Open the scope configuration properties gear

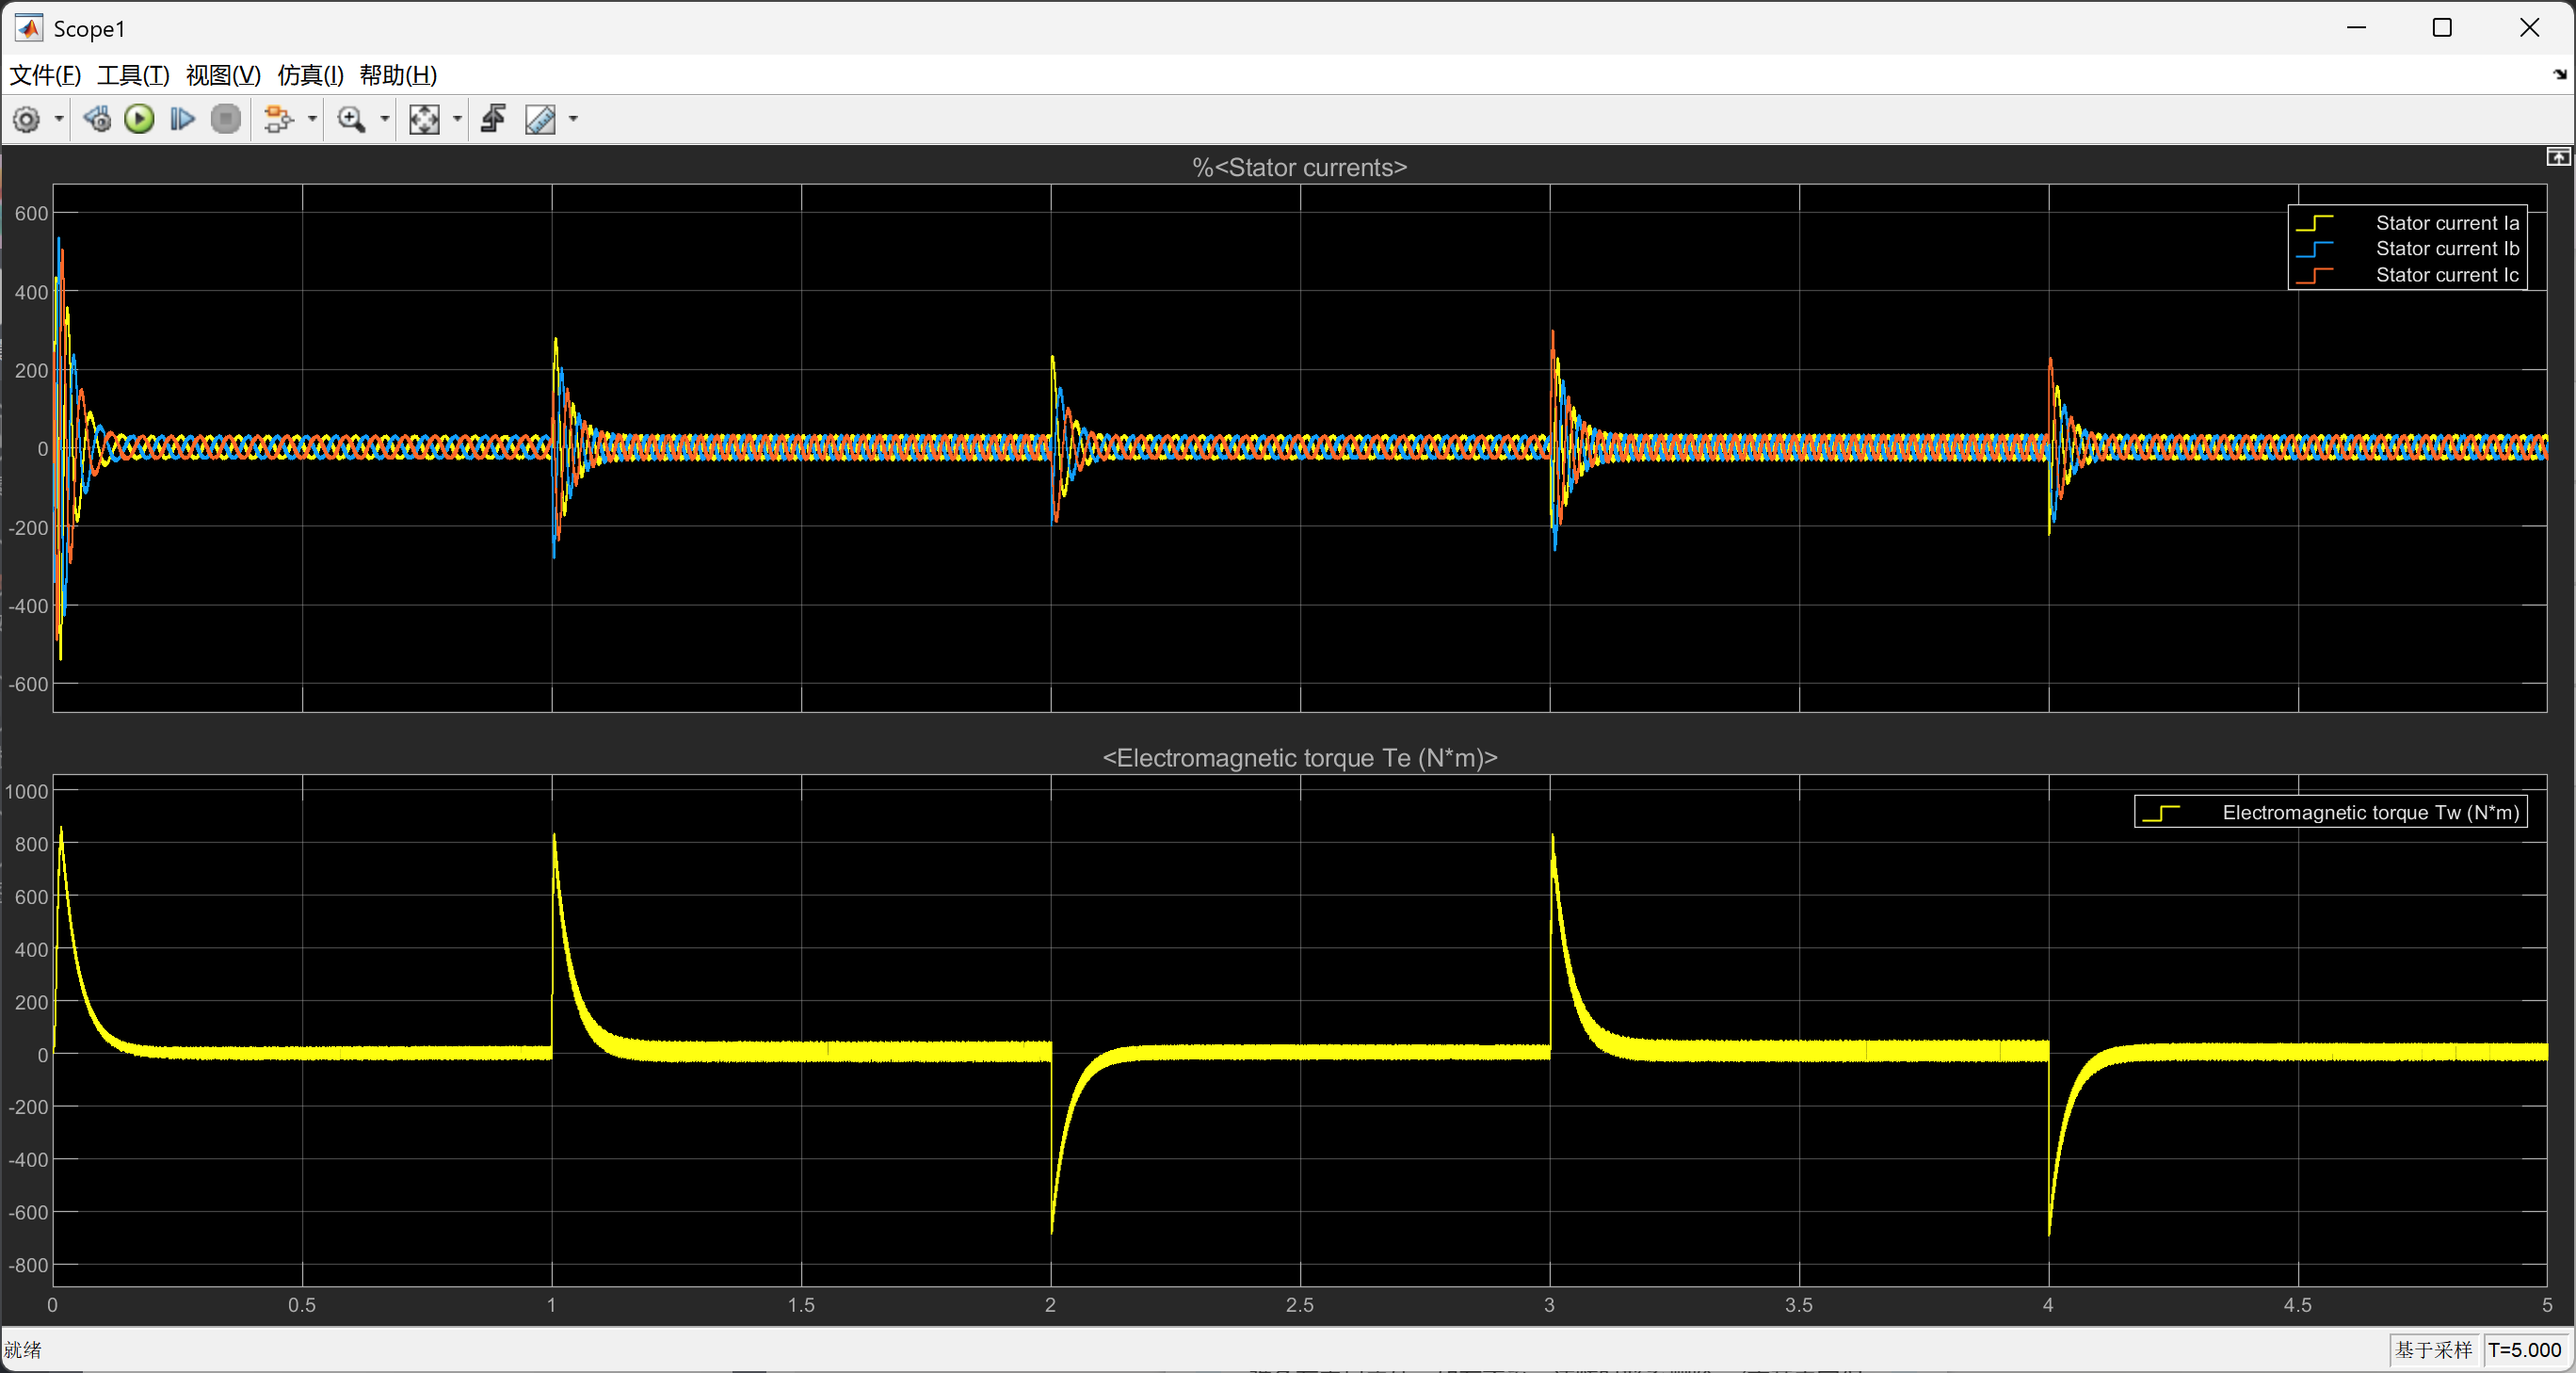click(x=27, y=120)
